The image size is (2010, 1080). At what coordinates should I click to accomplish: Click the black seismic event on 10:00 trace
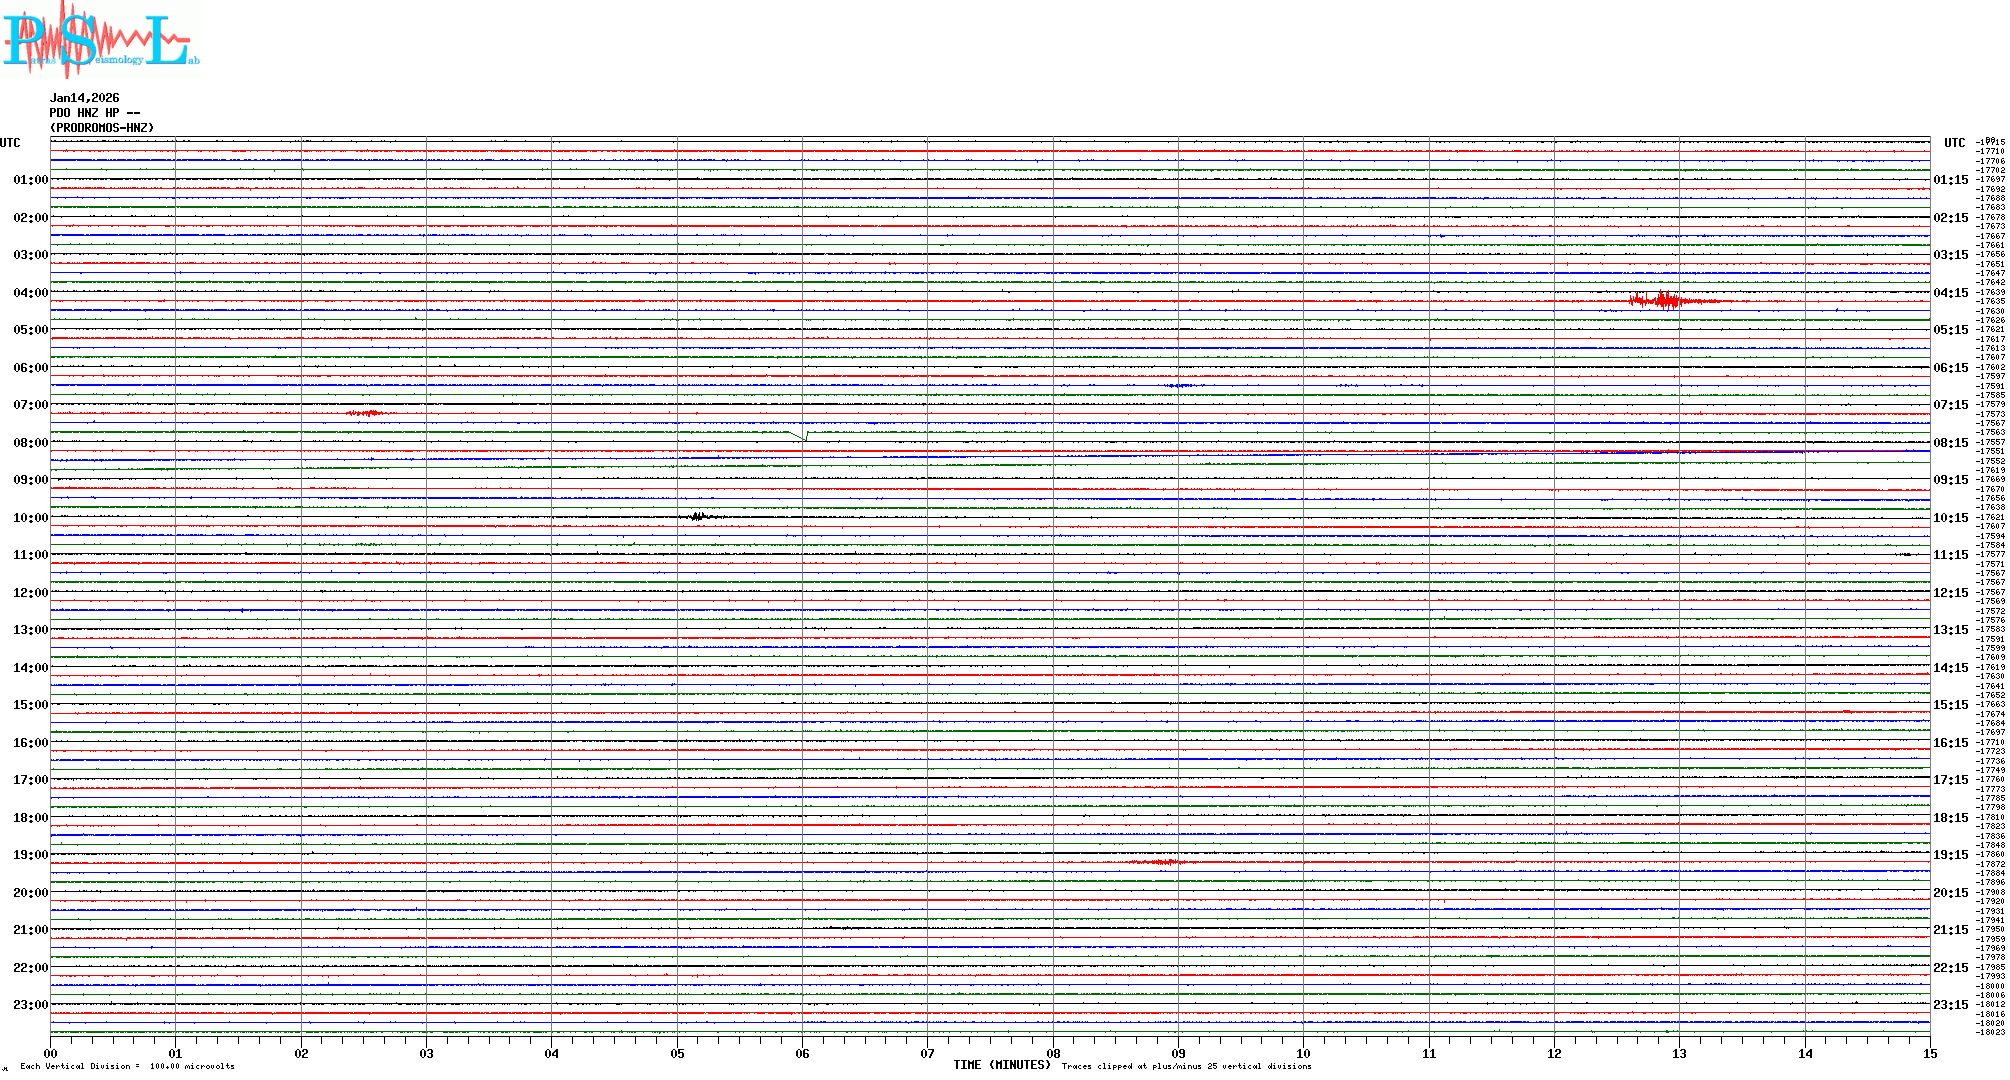(x=698, y=517)
